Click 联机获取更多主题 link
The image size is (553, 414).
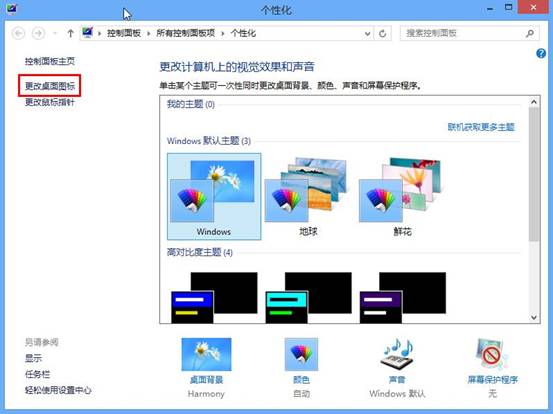(481, 127)
